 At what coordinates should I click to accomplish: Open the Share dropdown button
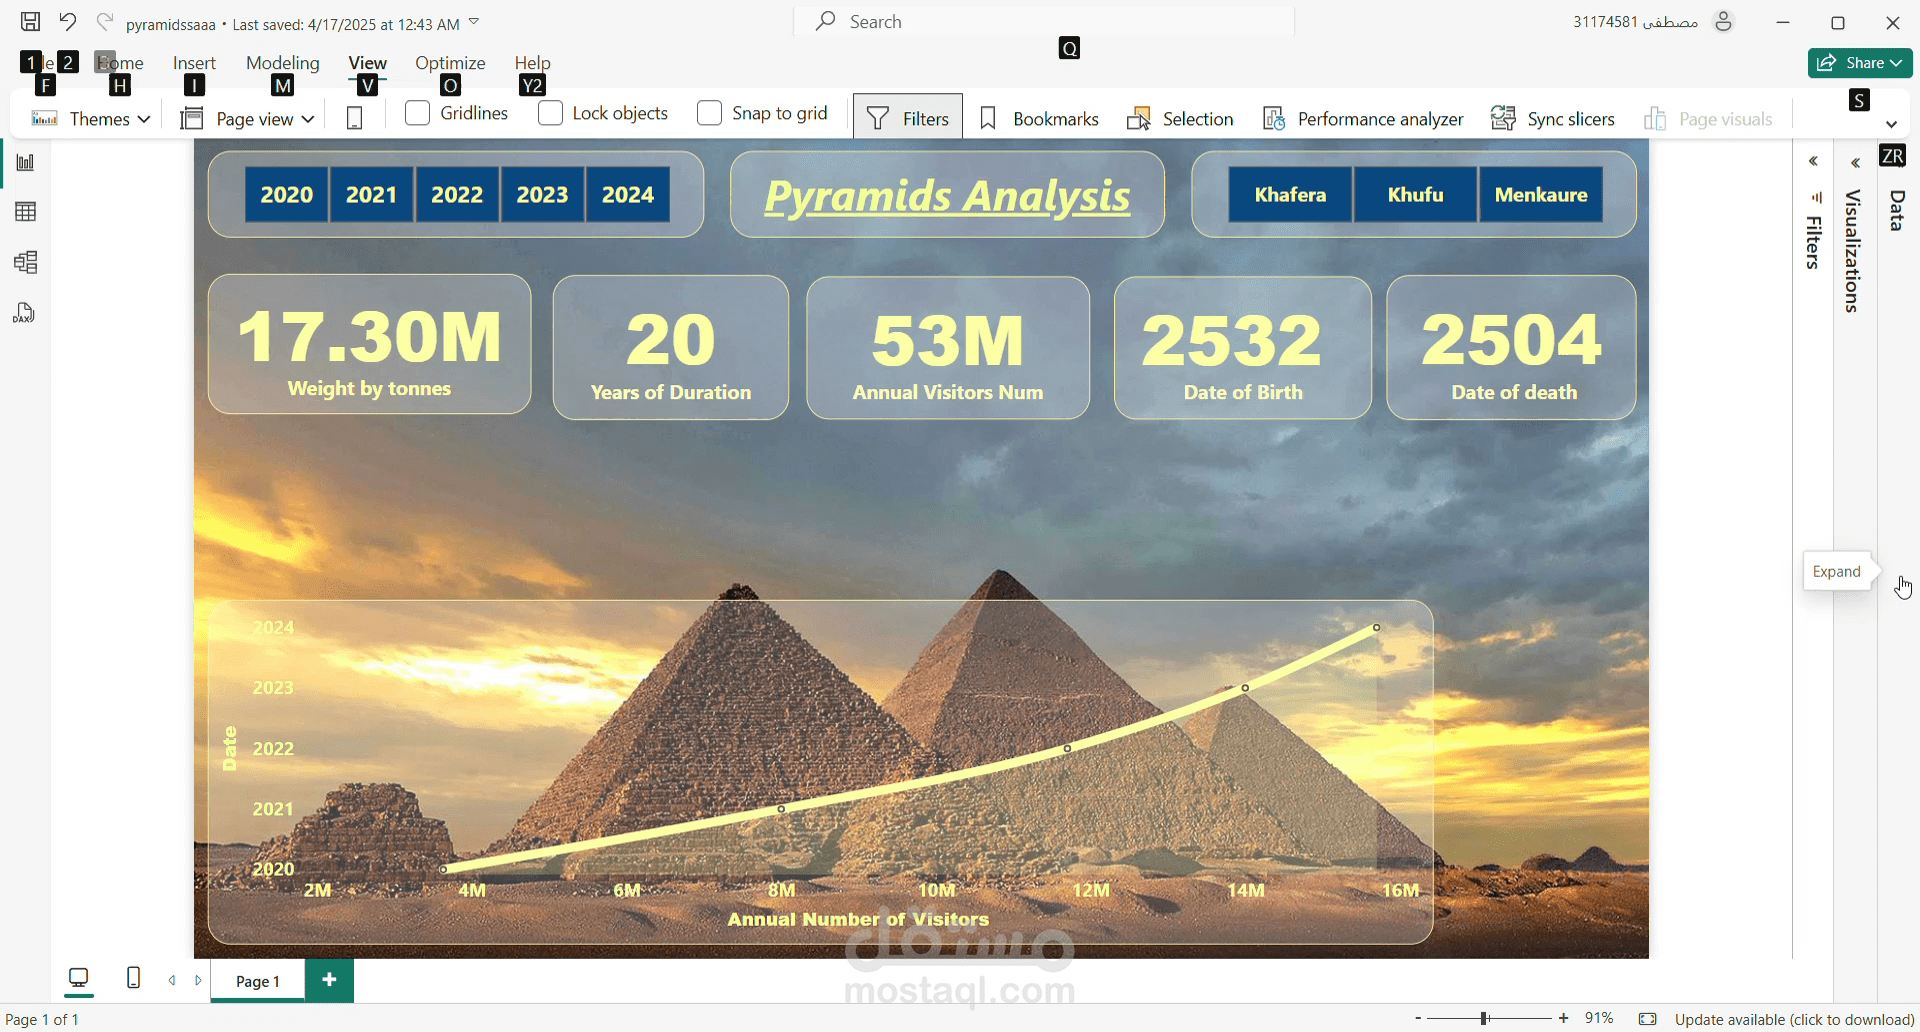point(1860,63)
